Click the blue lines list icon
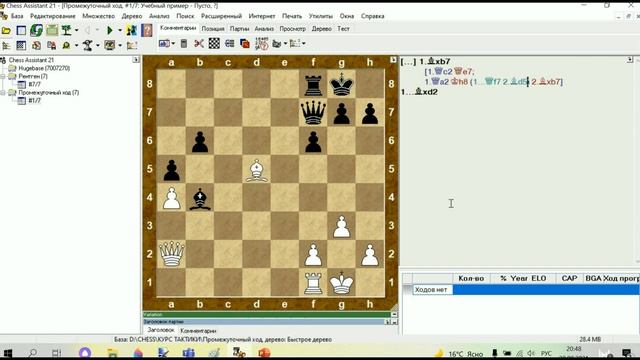 click(229, 44)
